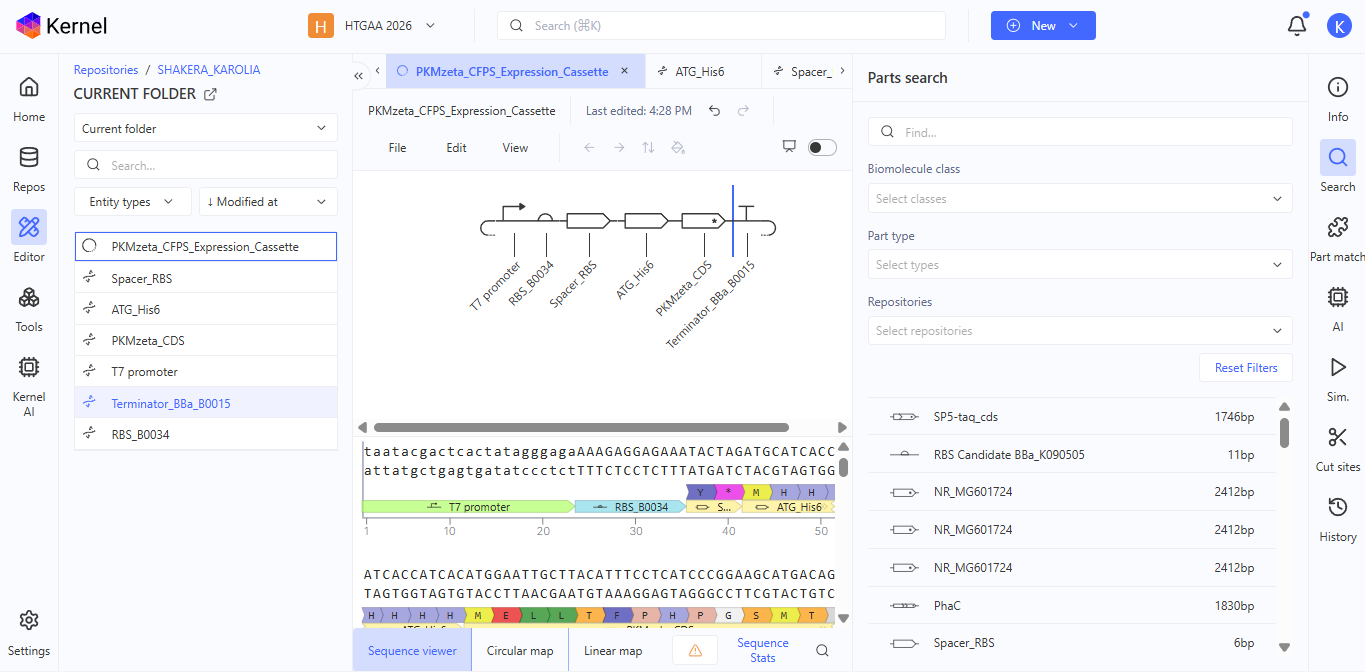Open current folder in external link icon

coord(210,94)
